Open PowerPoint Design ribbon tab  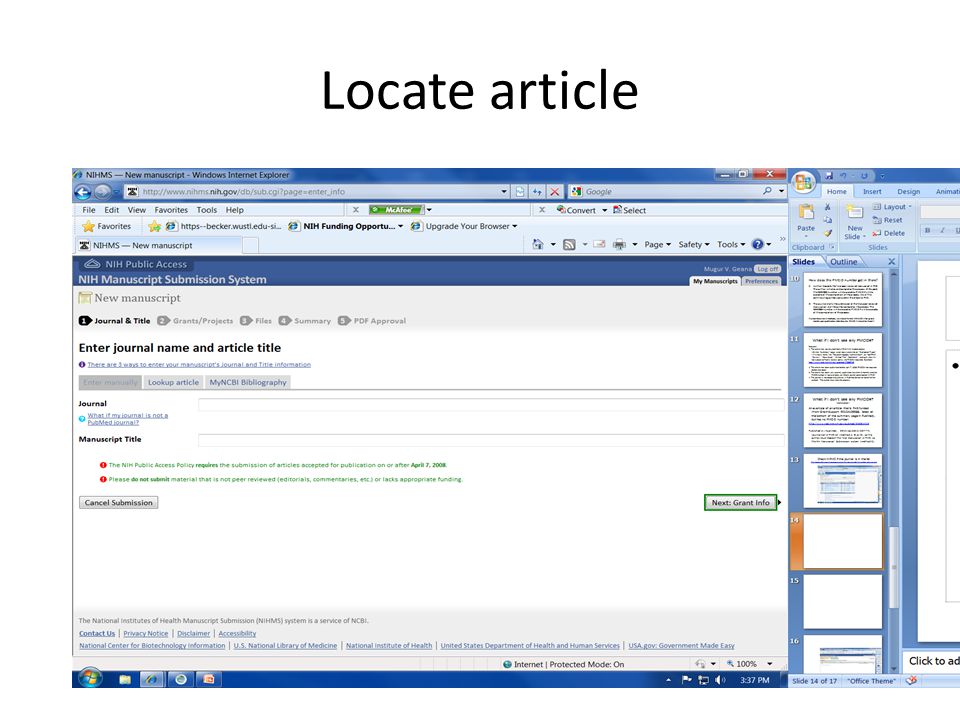click(909, 192)
